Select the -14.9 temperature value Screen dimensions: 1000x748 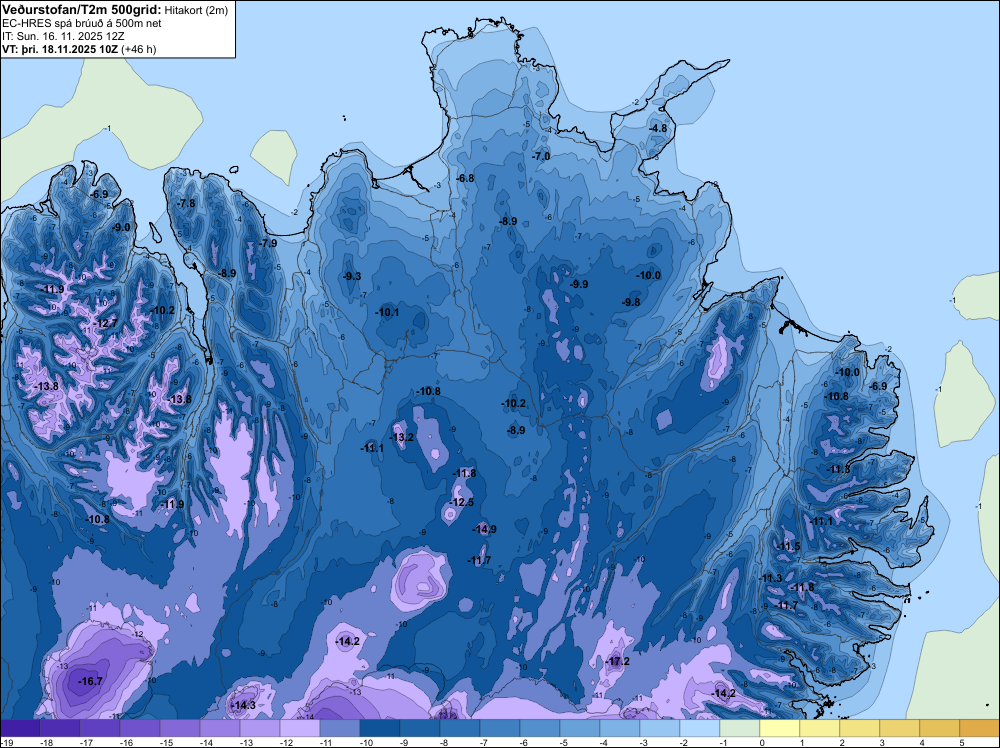484,529
